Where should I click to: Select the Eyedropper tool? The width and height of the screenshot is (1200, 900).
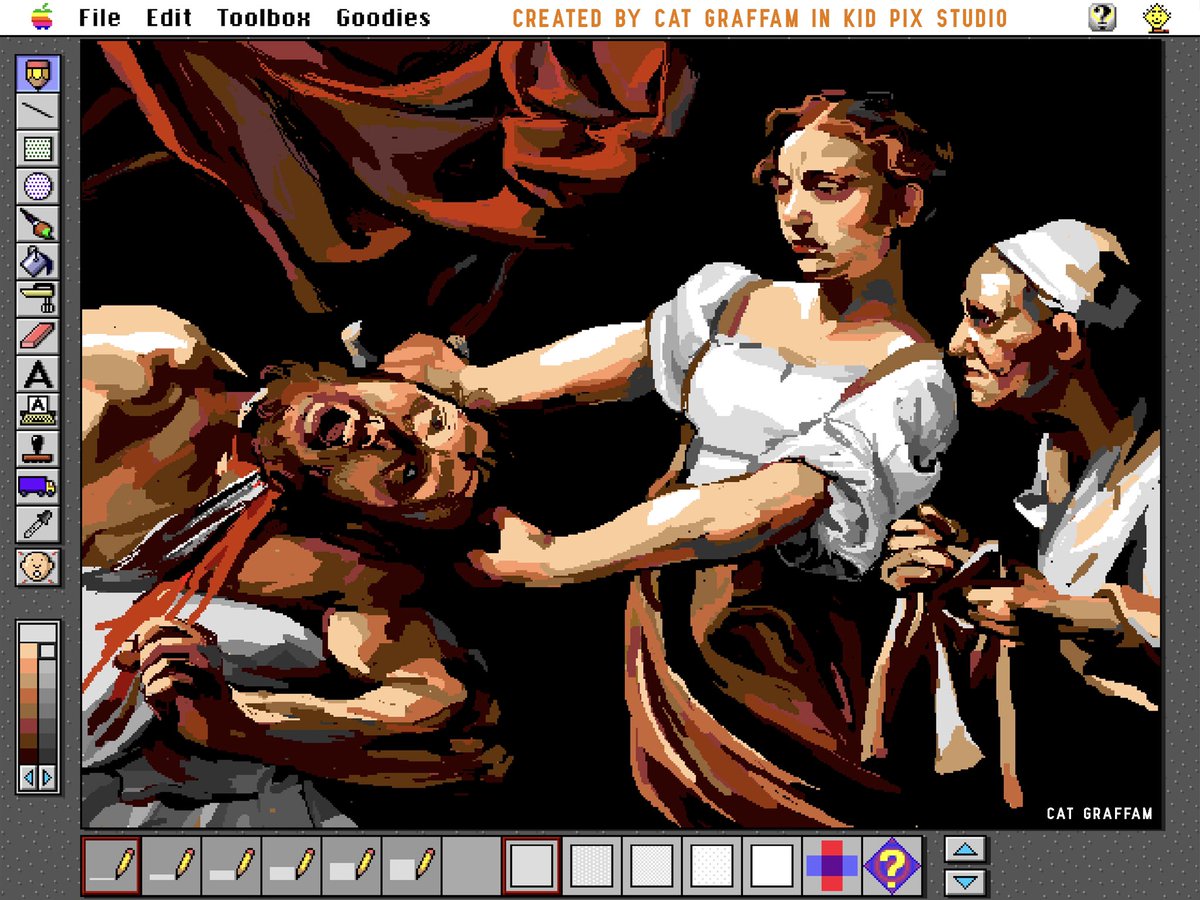38,523
